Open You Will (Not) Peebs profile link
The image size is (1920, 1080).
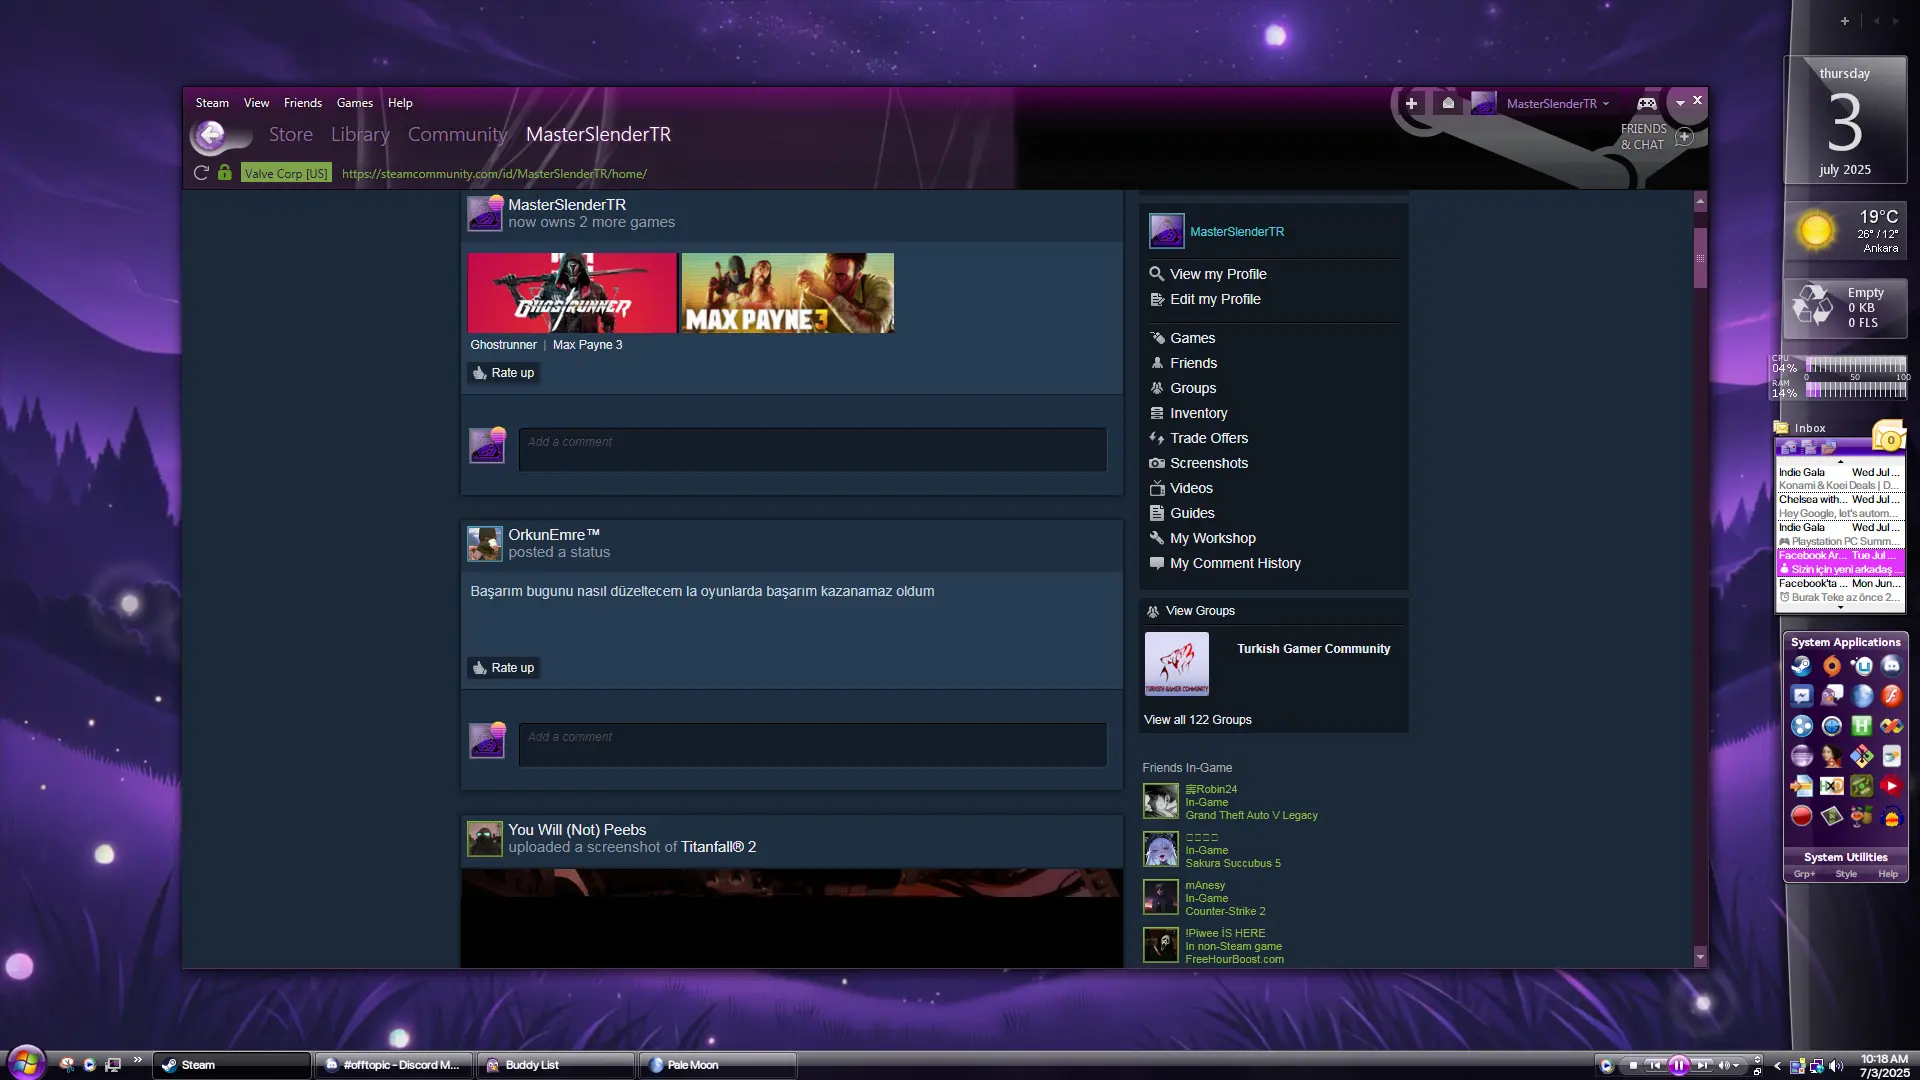pyautogui.click(x=577, y=830)
